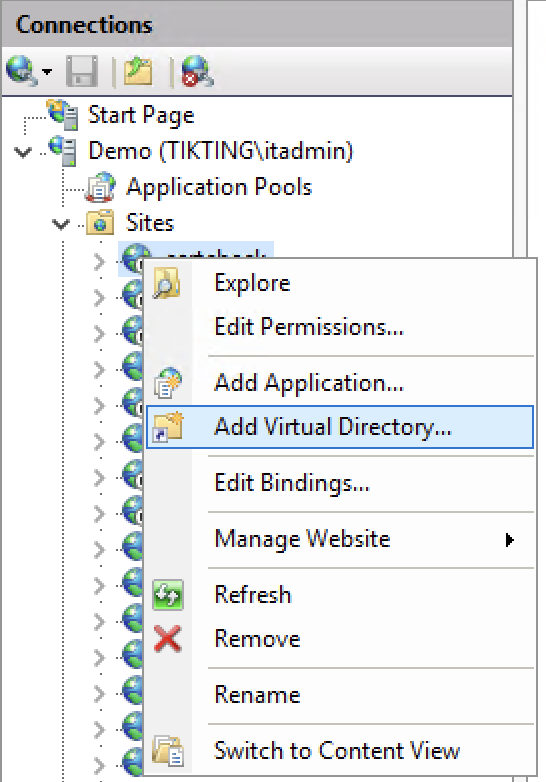This screenshot has height=782, width=546.
Task: Click the Add Application icon
Action: pyautogui.click(x=167, y=383)
